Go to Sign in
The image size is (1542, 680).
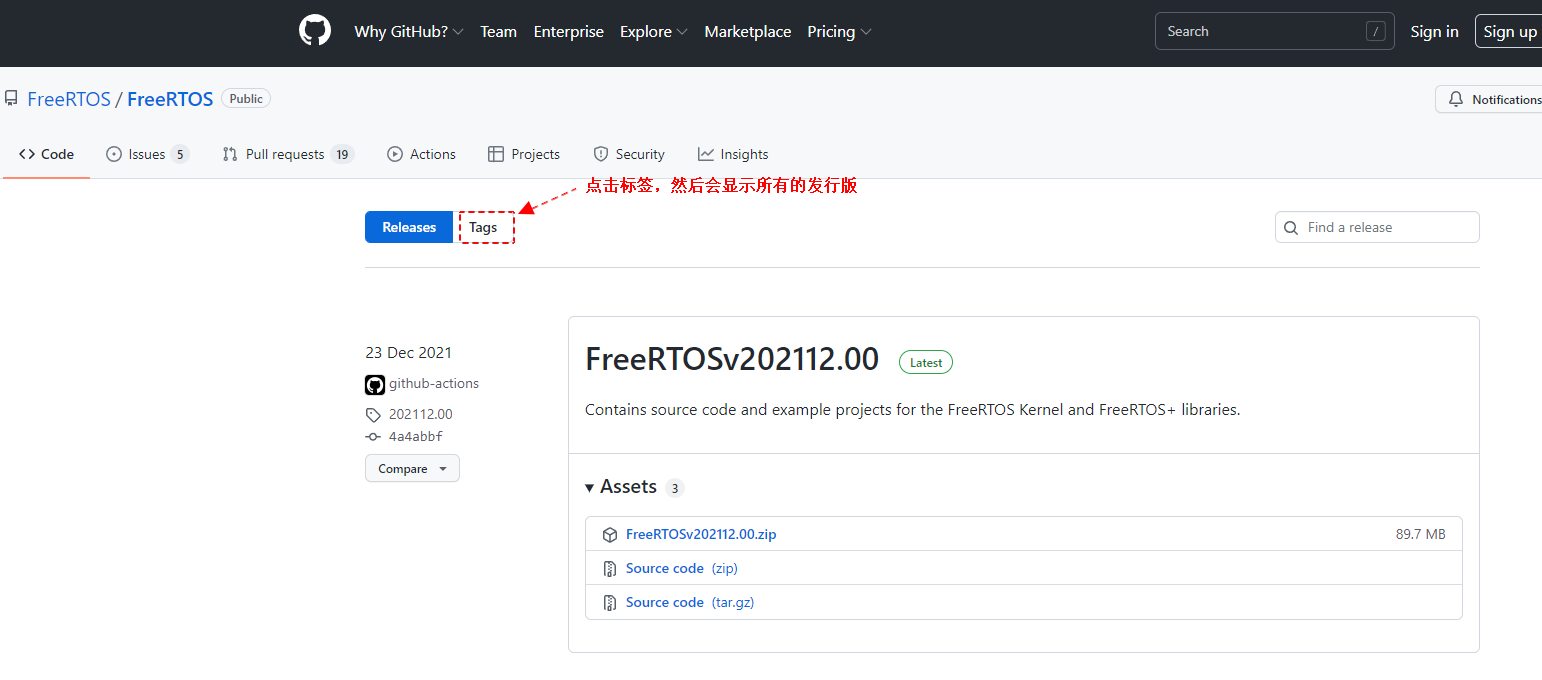pos(1434,32)
